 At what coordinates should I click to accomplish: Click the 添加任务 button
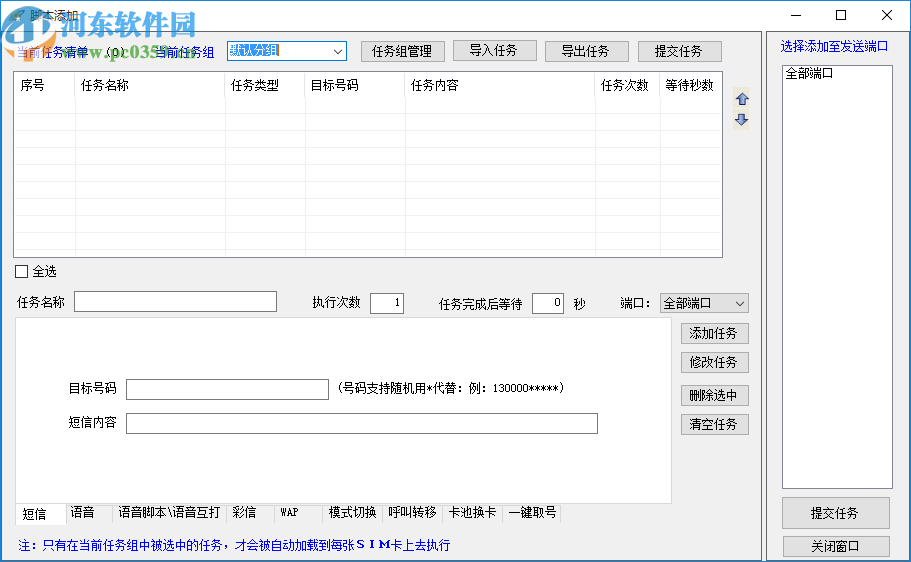point(714,334)
